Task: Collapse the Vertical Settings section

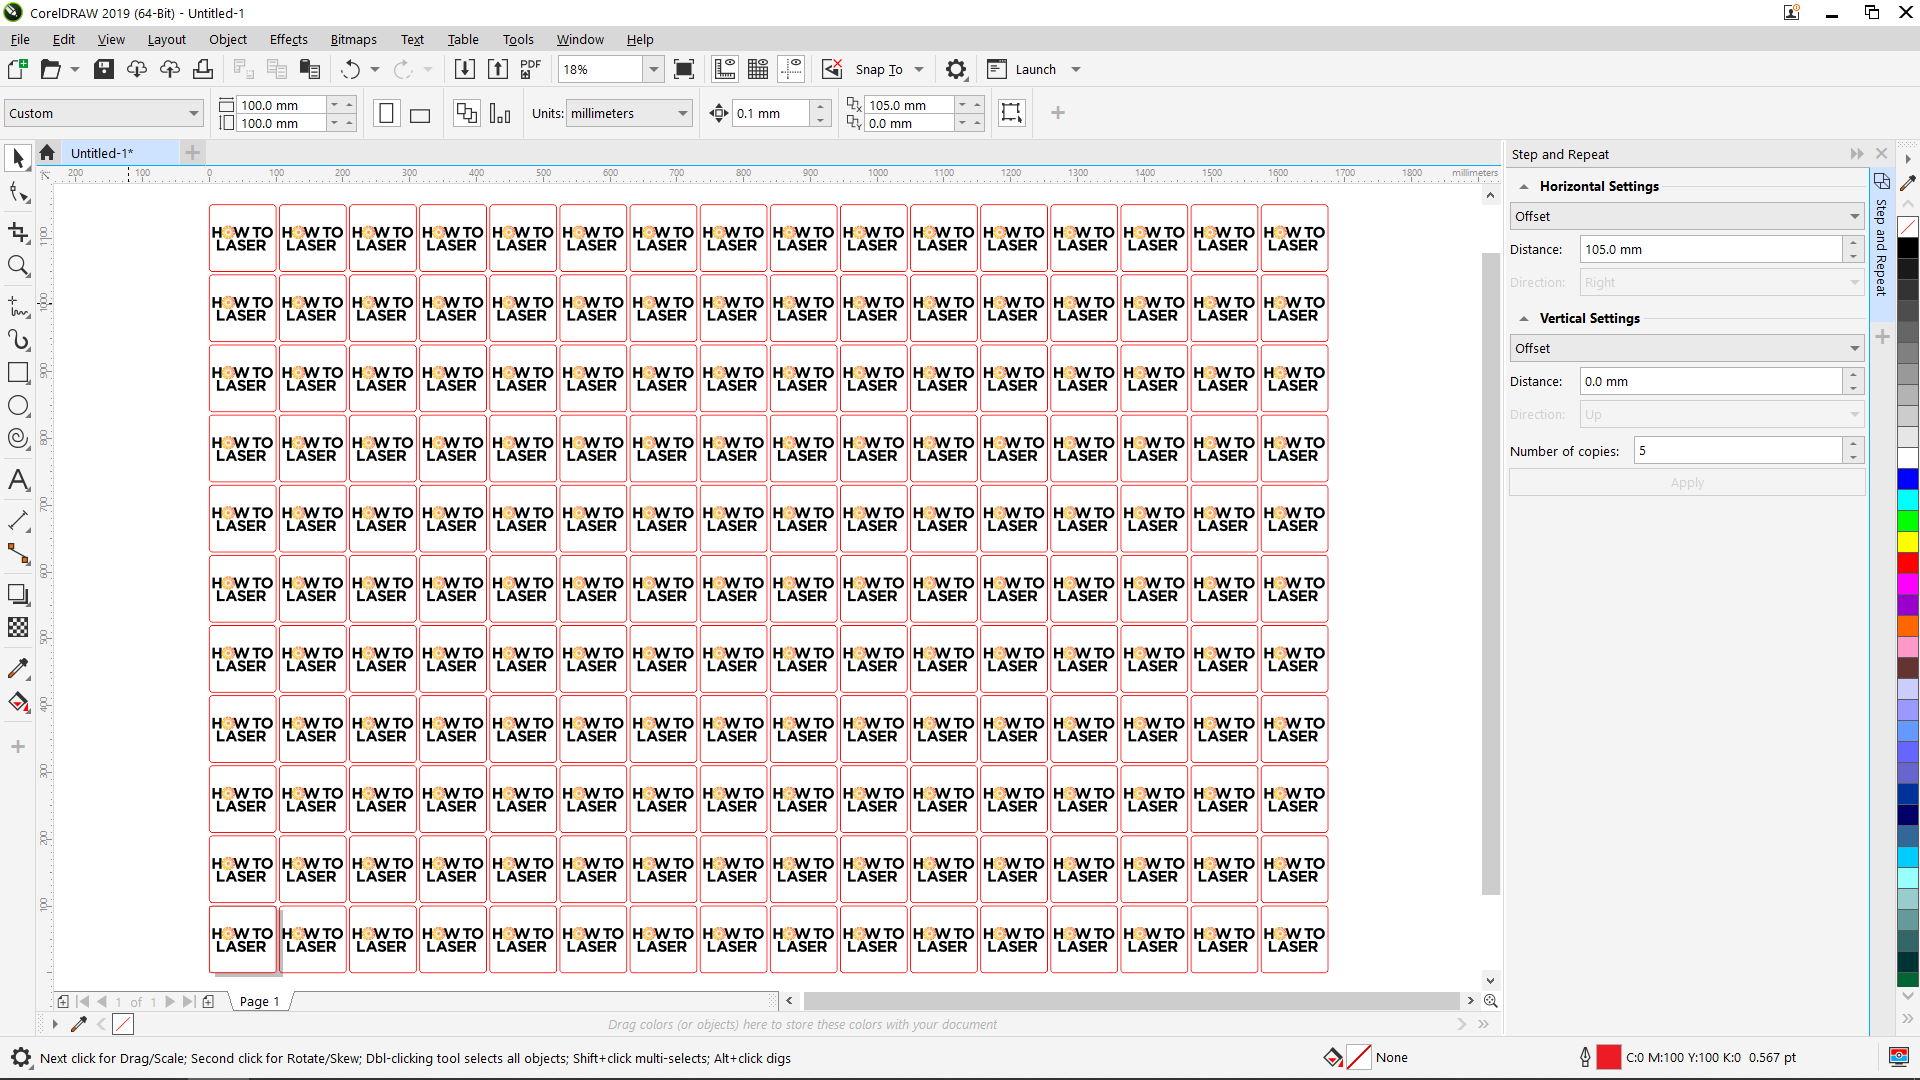Action: point(1524,318)
